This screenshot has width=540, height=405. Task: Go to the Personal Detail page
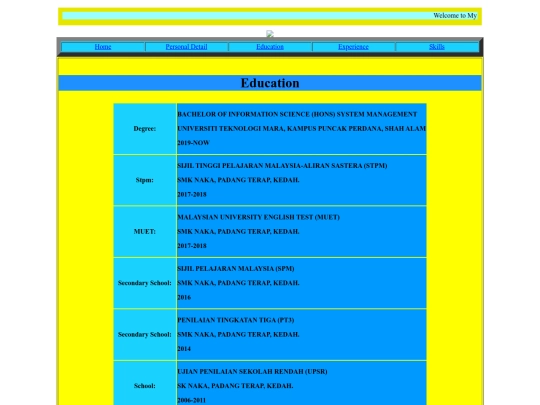(186, 46)
